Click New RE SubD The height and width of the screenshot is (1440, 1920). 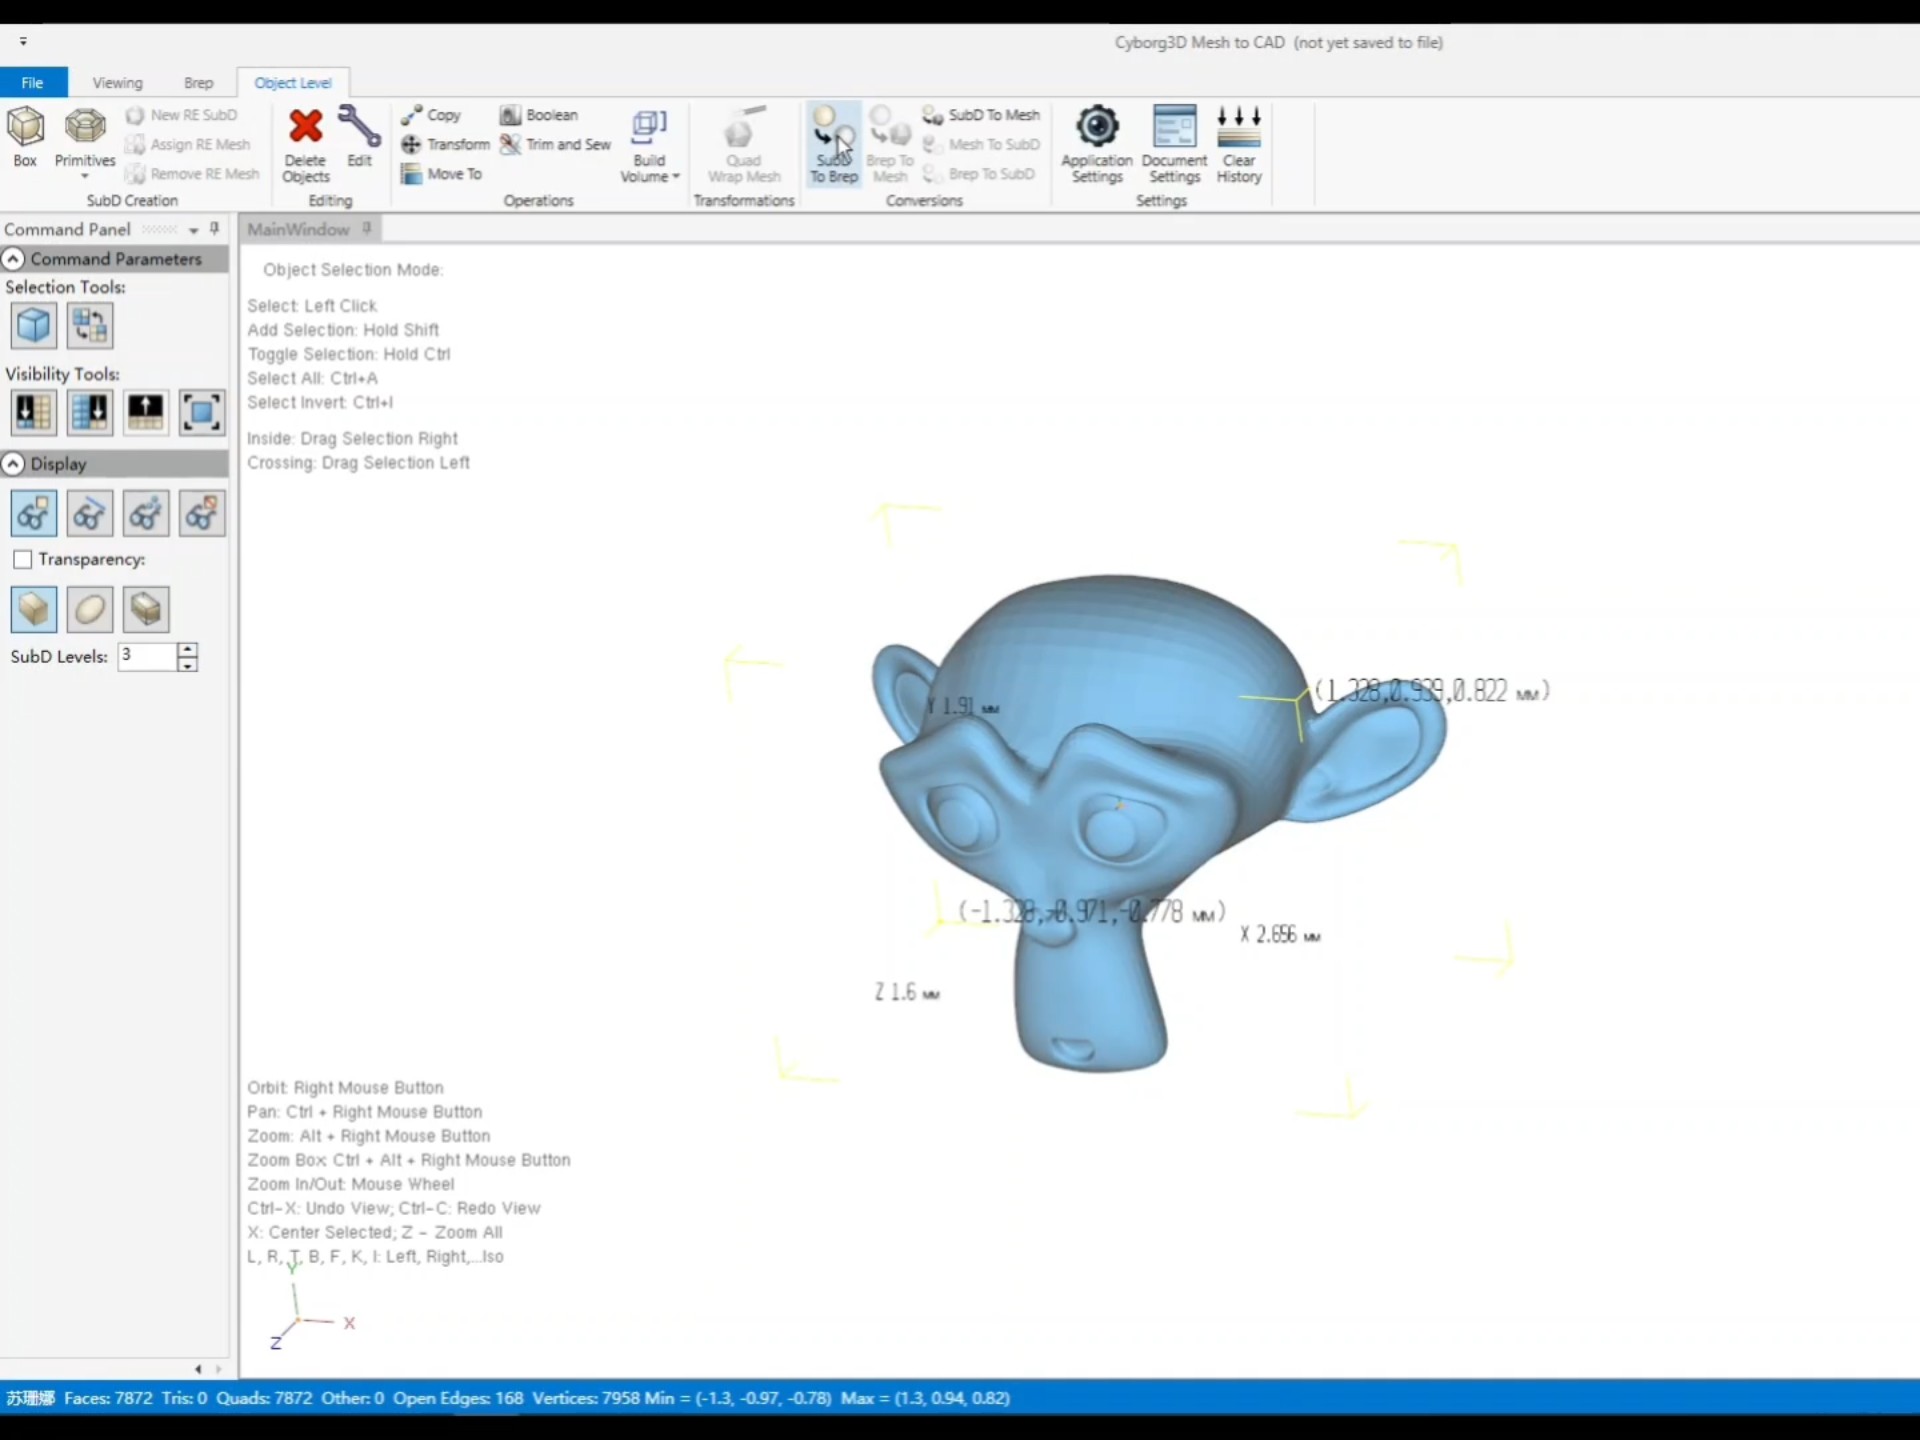pyautogui.click(x=182, y=115)
